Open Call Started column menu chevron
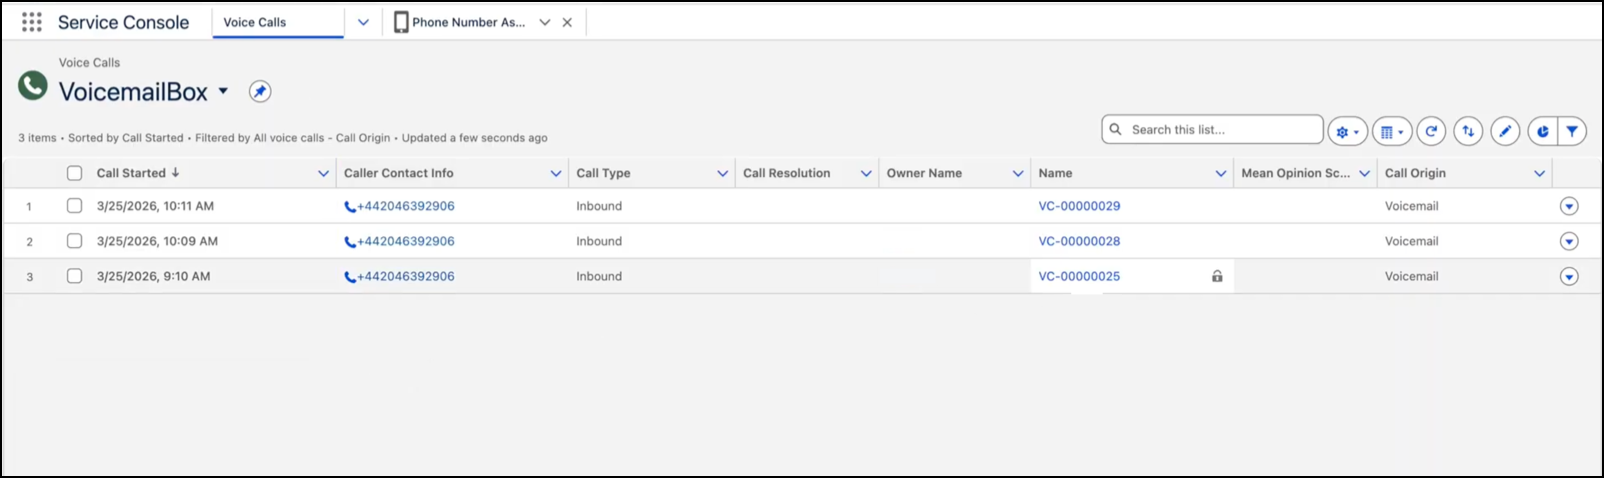Image resolution: width=1604 pixels, height=478 pixels. 323,173
